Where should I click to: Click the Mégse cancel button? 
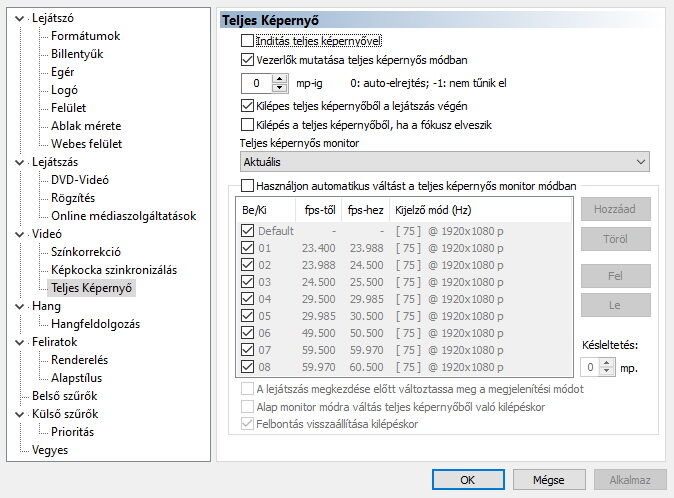coord(549,480)
